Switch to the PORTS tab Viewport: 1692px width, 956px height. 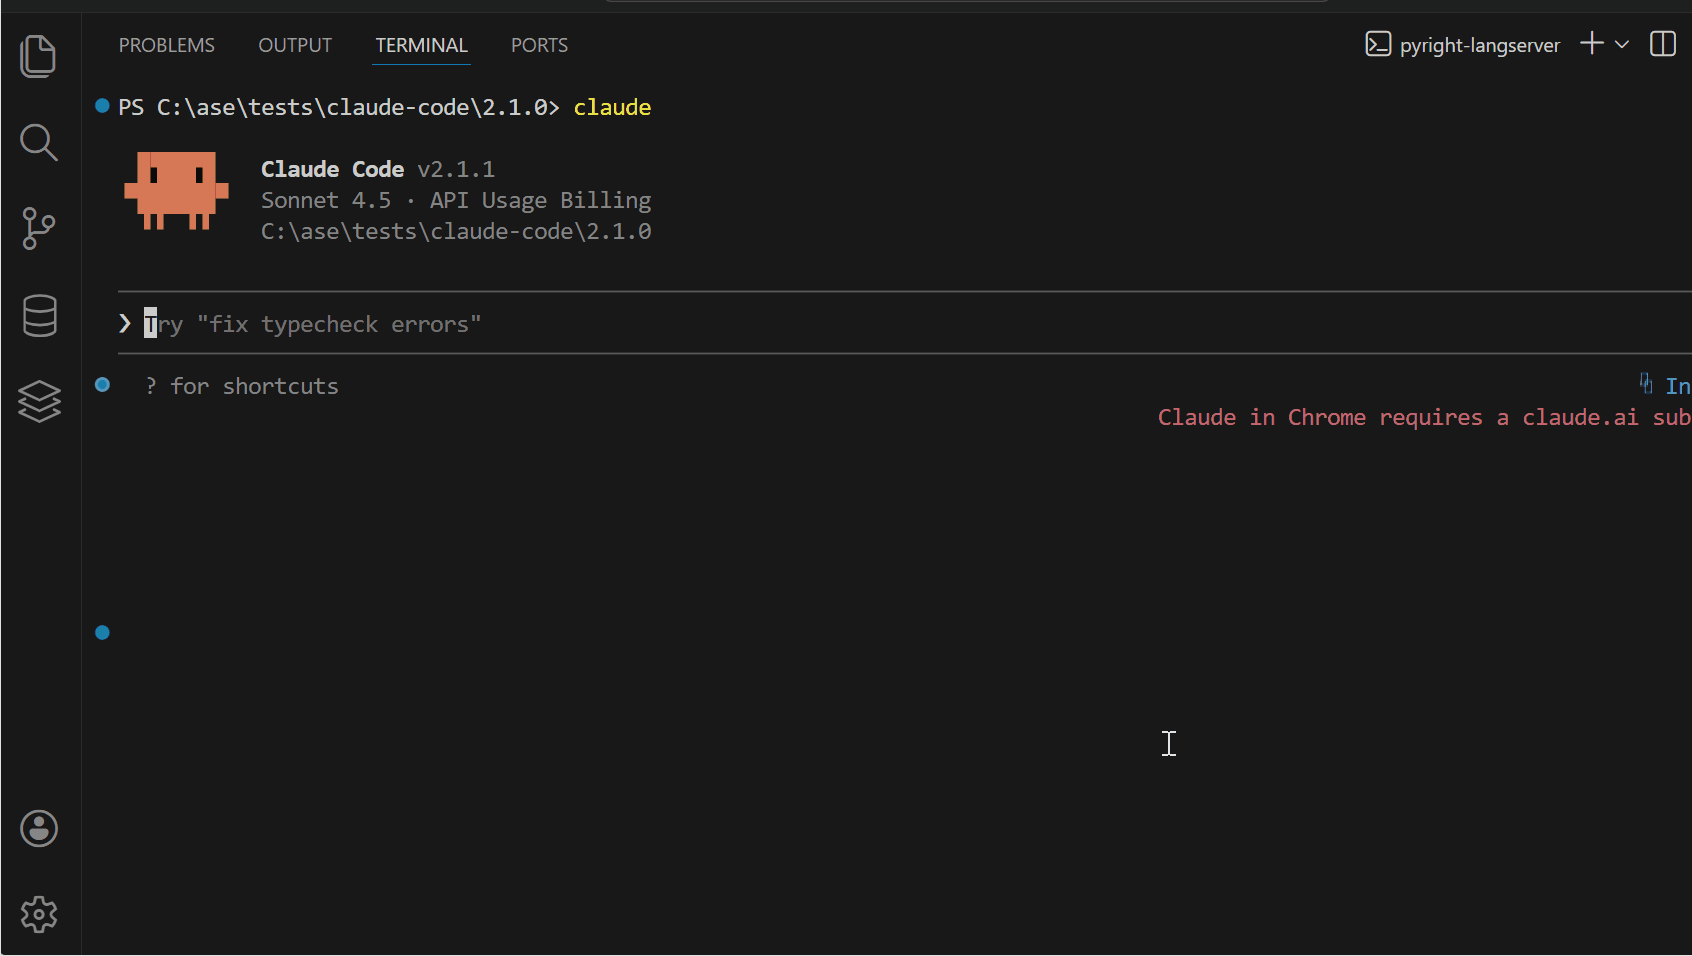point(539,45)
